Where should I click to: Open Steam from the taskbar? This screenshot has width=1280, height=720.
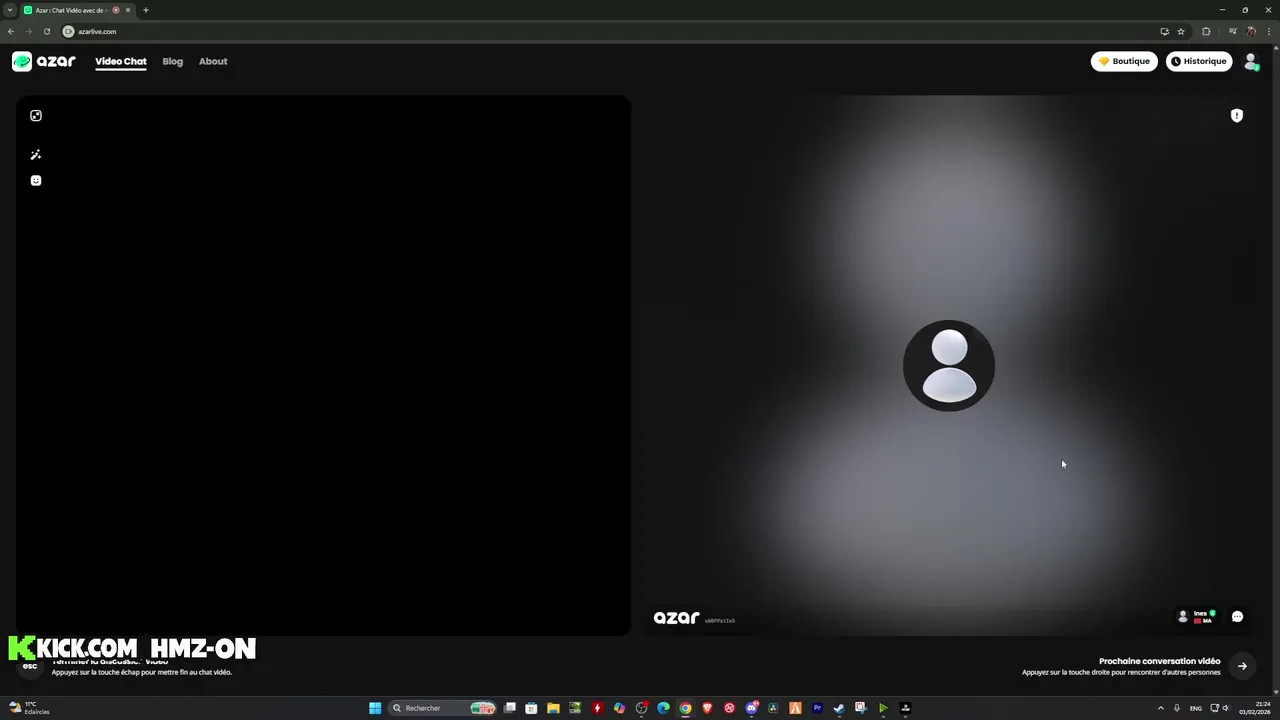(839, 708)
